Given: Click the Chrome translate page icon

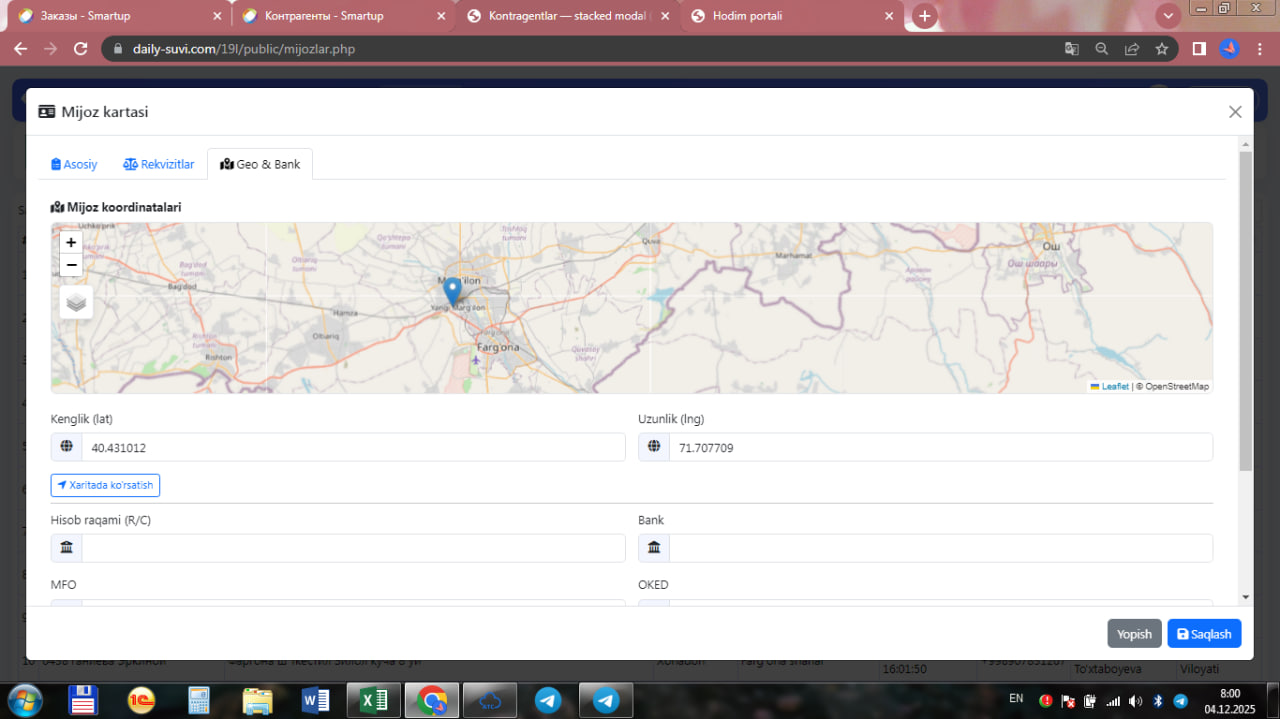Looking at the screenshot, I should click(1071, 49).
